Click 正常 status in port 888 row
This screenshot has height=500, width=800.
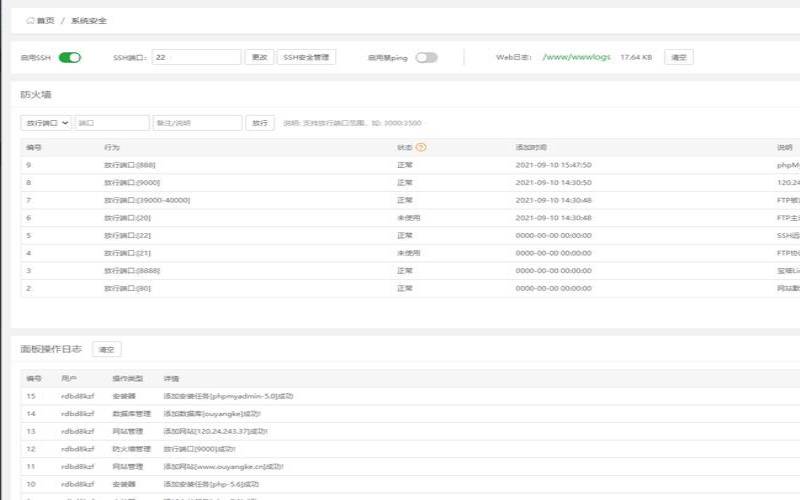tap(405, 165)
